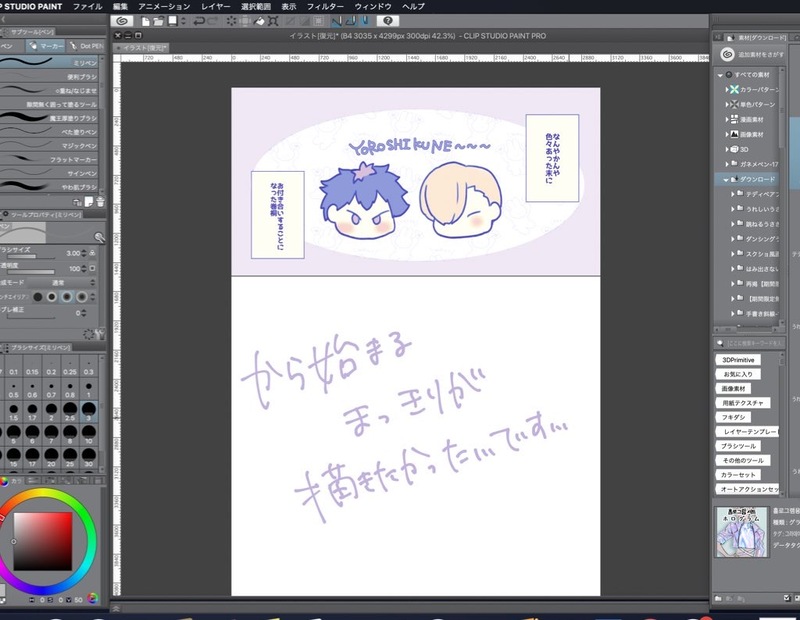Open the ウィンドウ menu
The image size is (800, 620).
(x=373, y=7)
